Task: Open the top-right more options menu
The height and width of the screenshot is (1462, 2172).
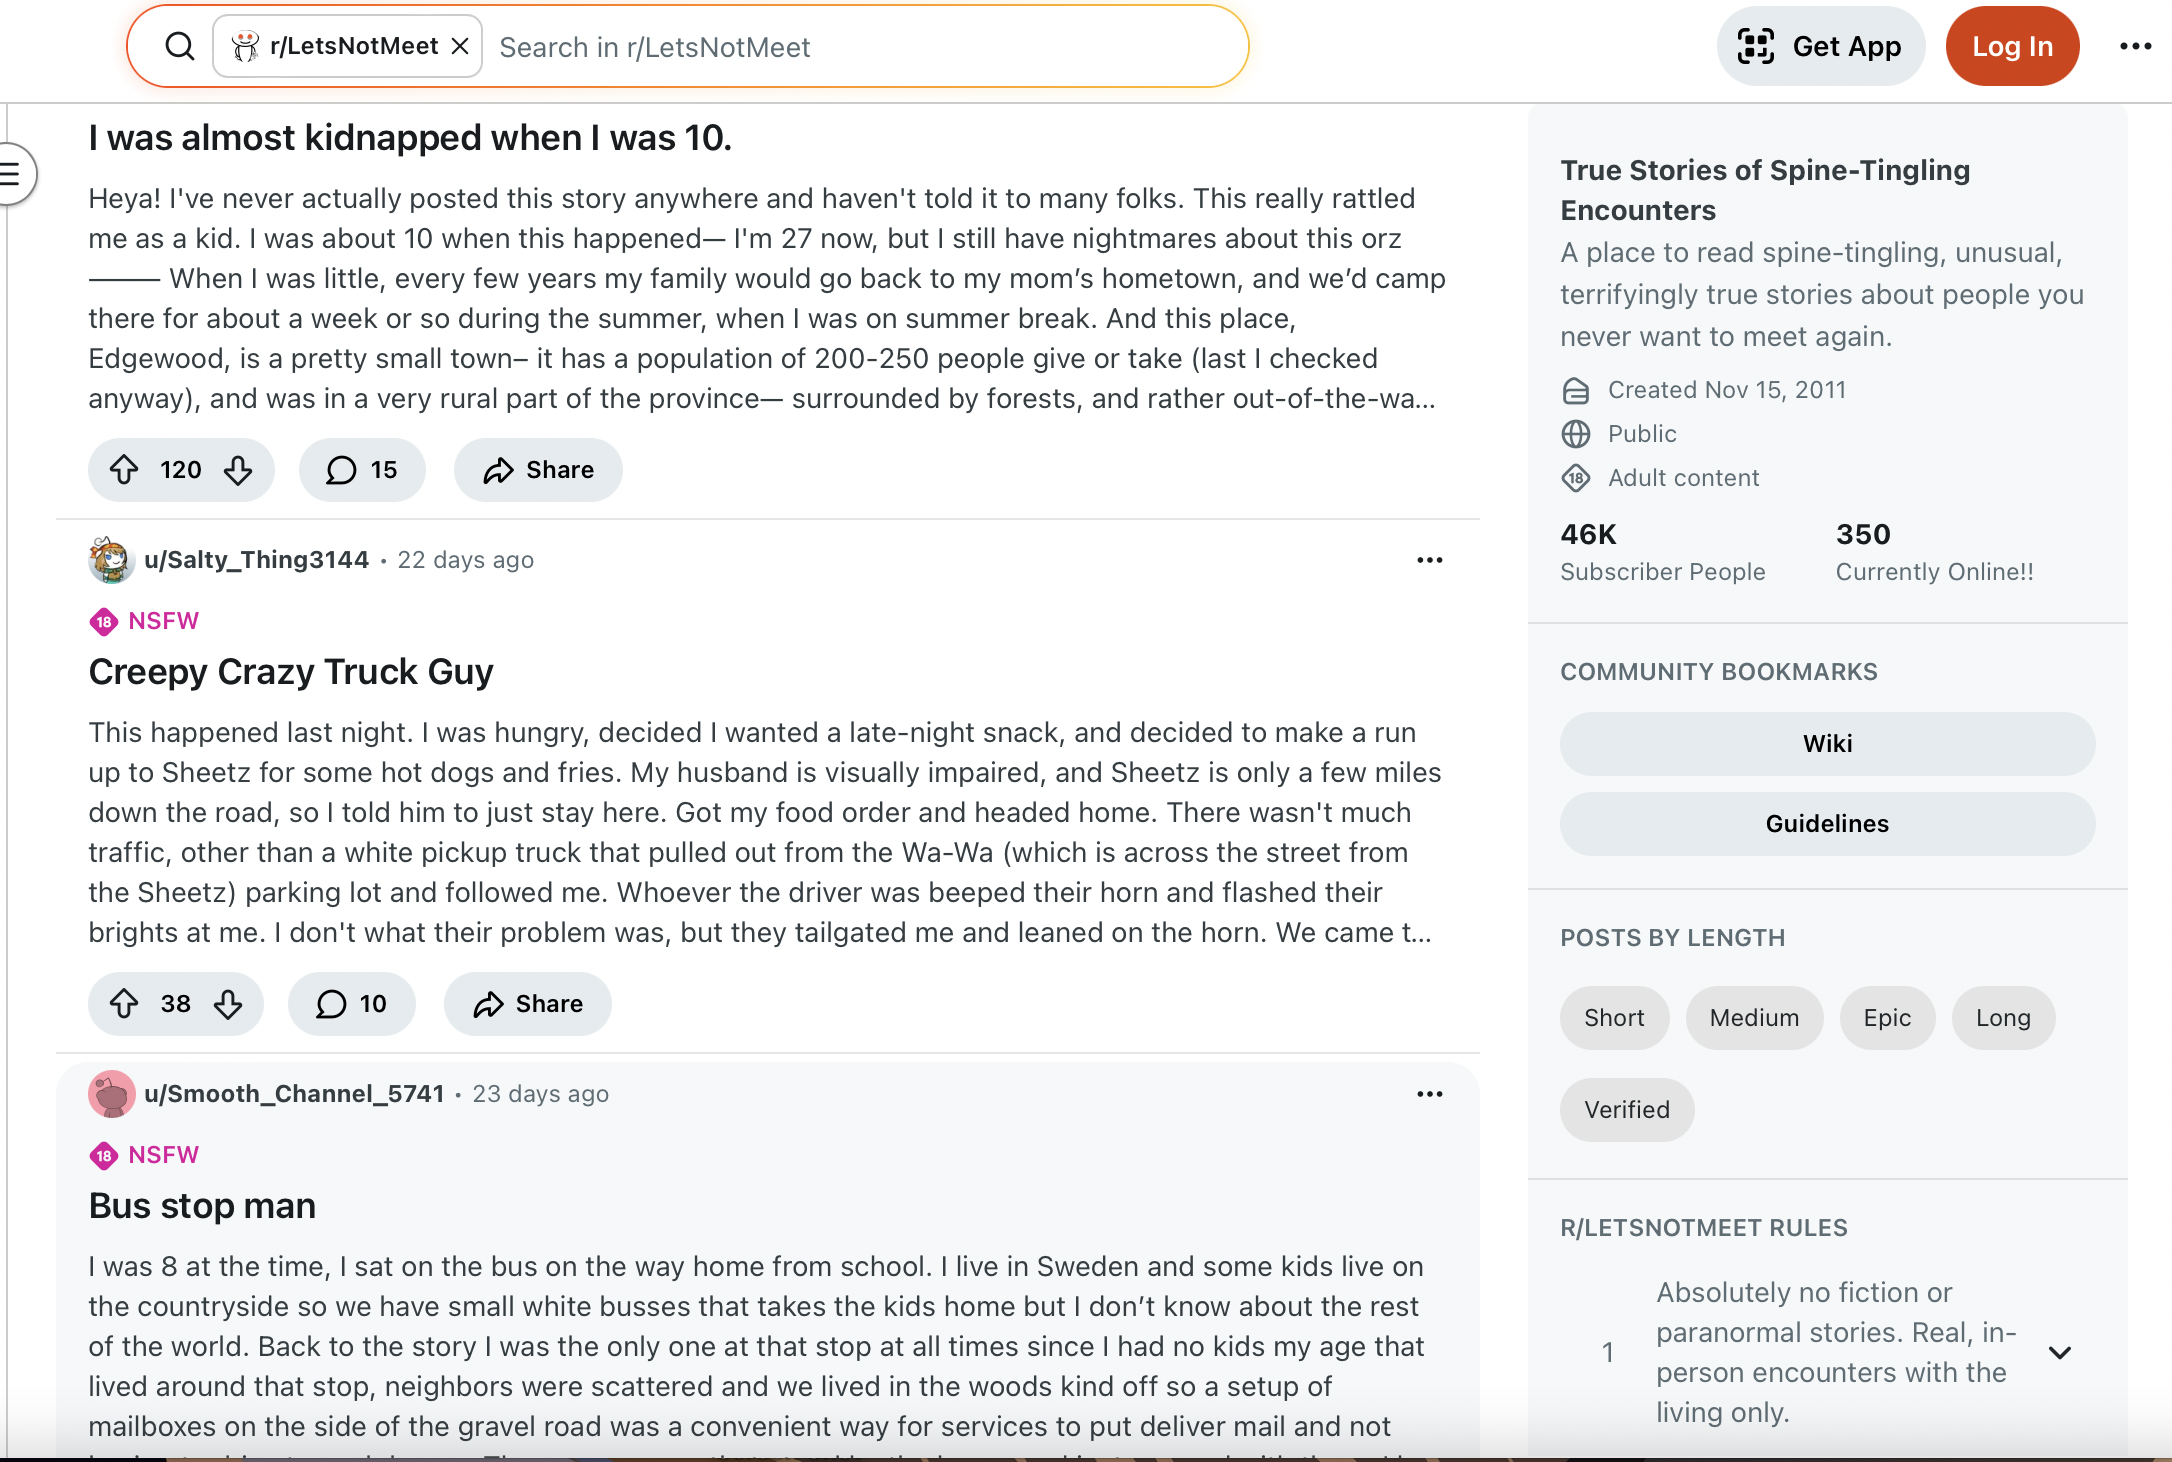Action: coord(2135,46)
